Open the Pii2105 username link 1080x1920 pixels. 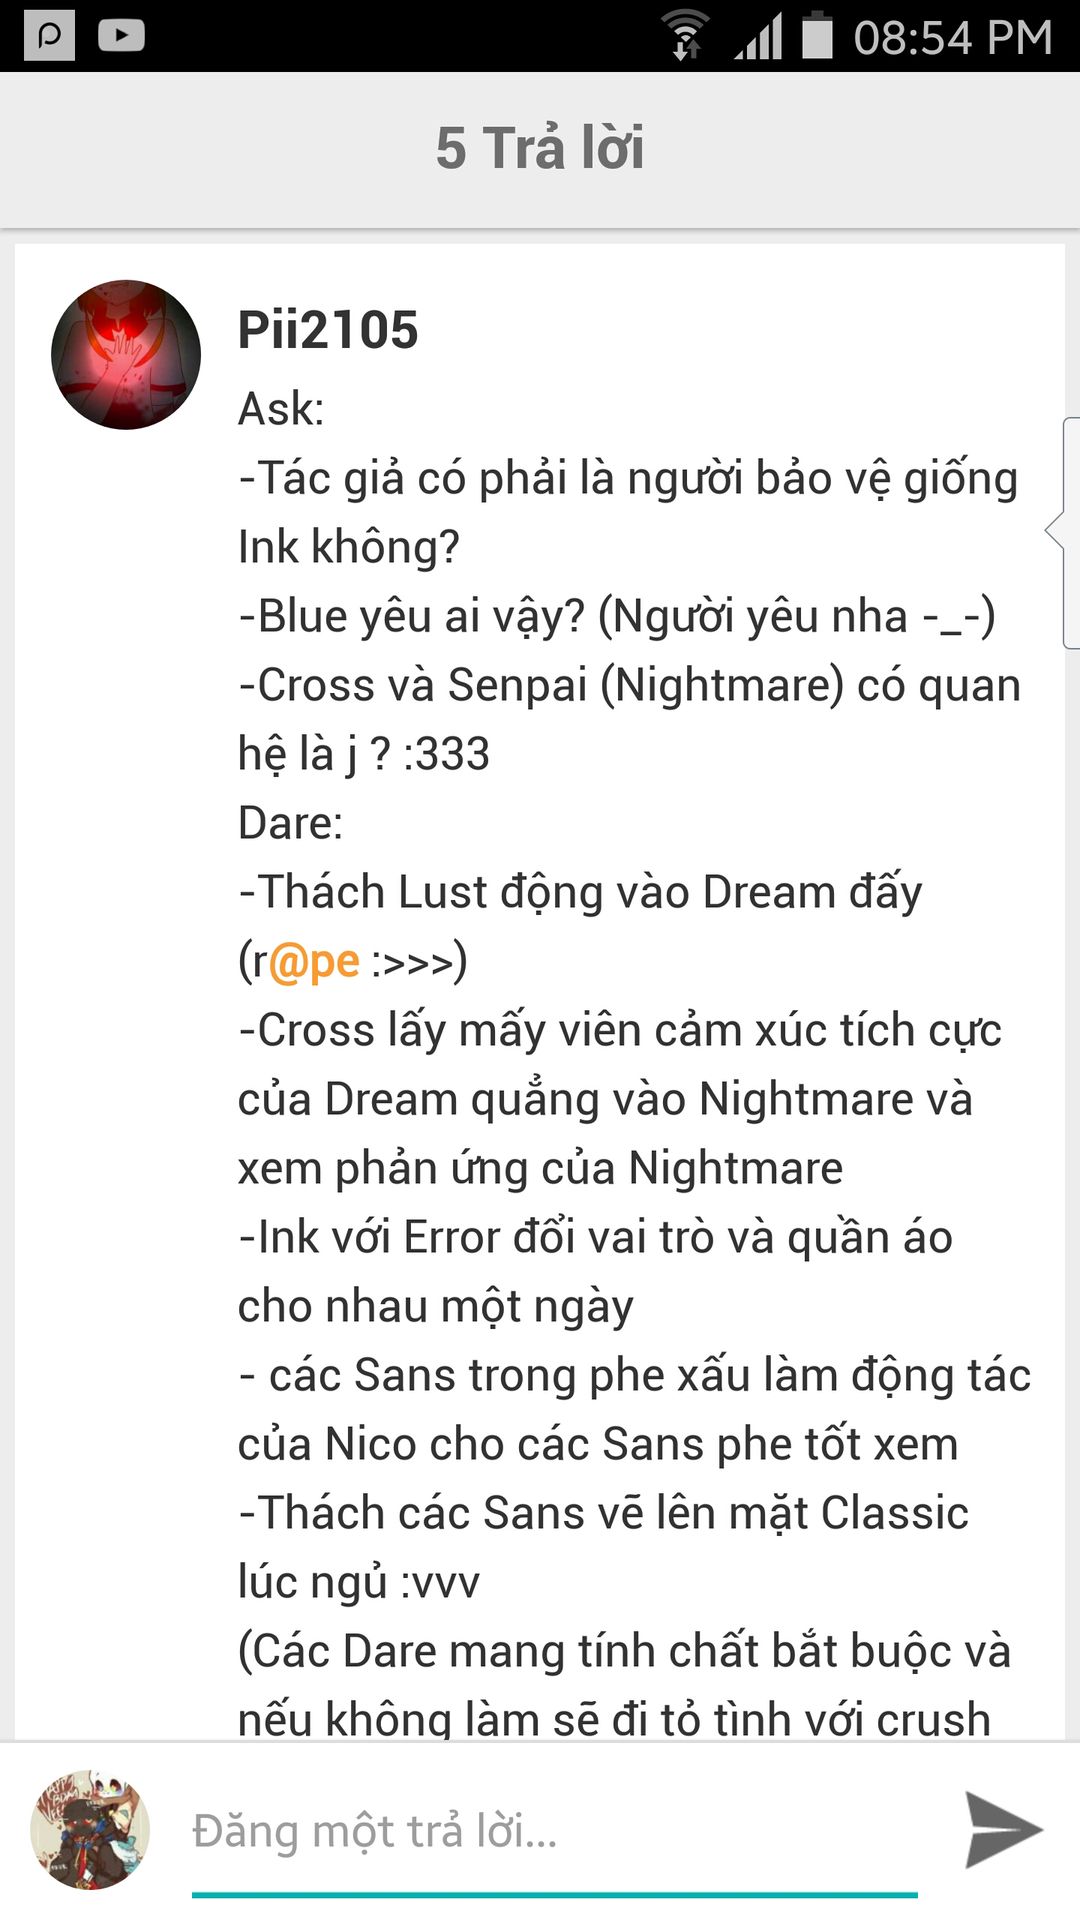[328, 330]
